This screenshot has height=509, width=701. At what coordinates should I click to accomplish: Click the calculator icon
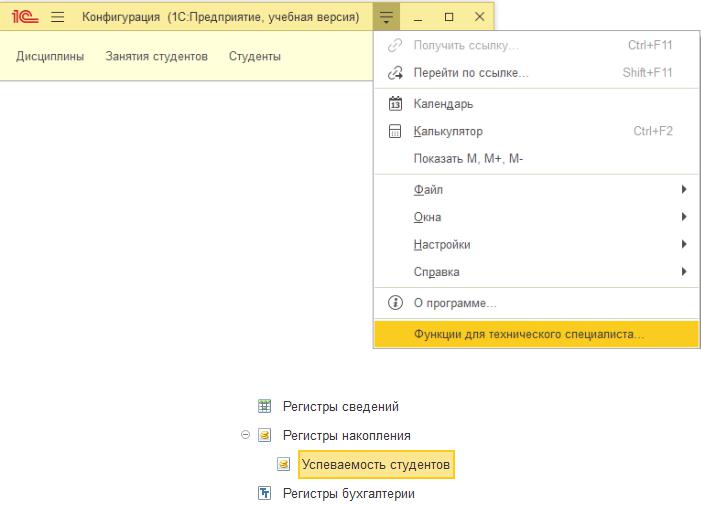pyautogui.click(x=395, y=131)
